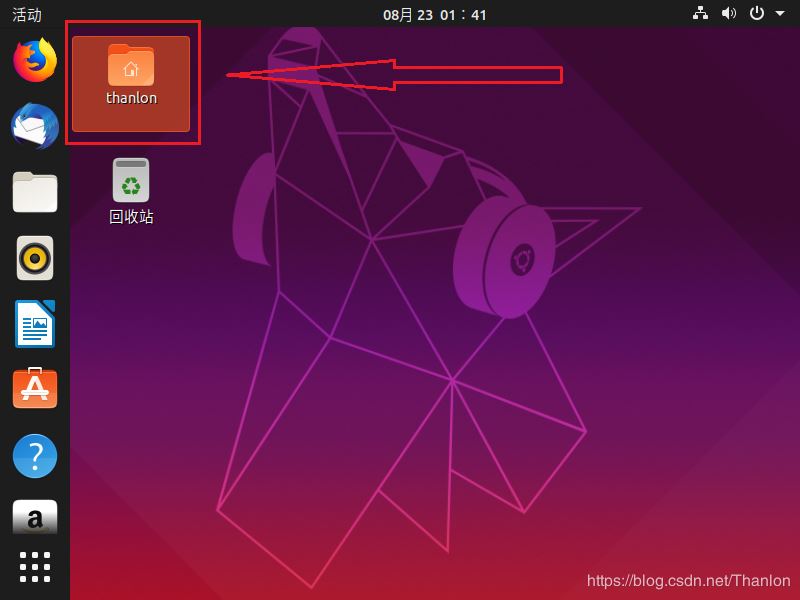The width and height of the screenshot is (800, 600).
Task: Launch Firefox from the dock
Action: tap(35, 60)
